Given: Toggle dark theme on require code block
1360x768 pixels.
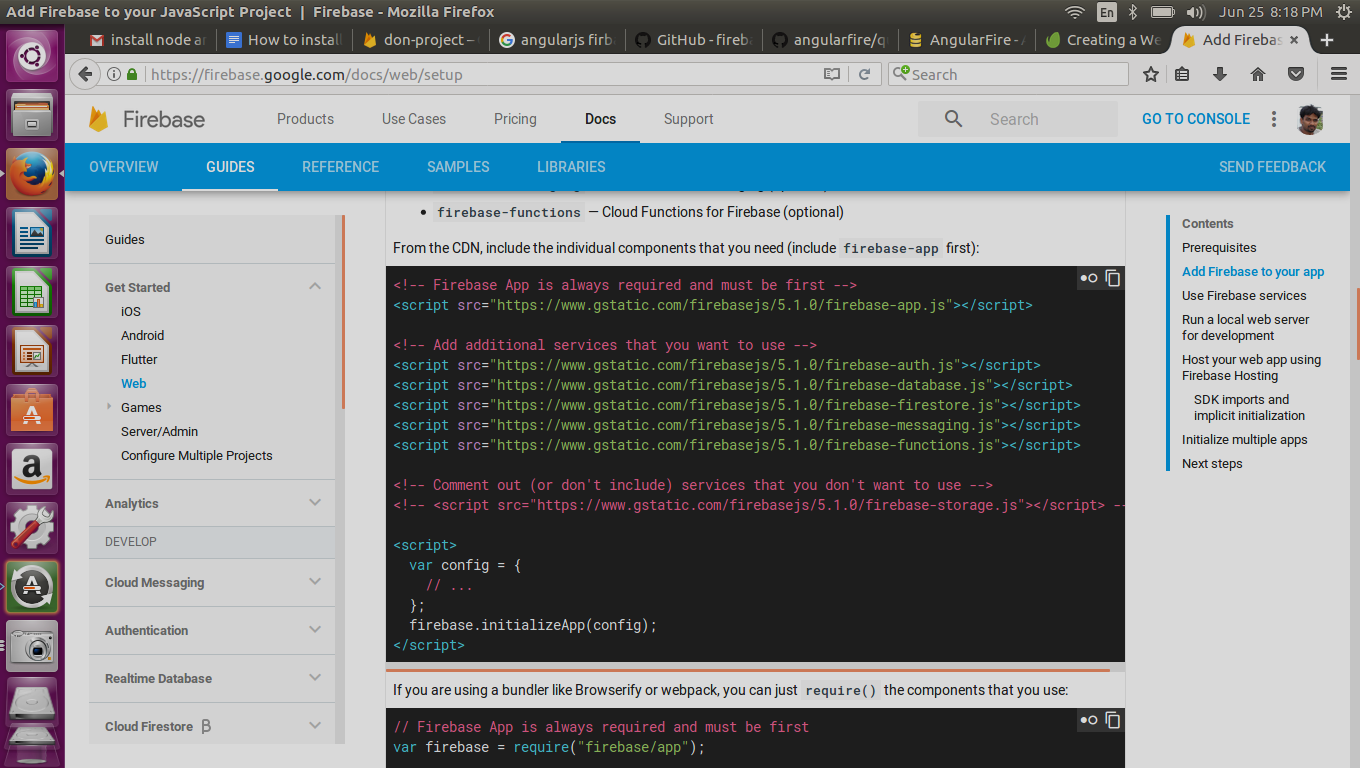Looking at the screenshot, I should pyautogui.click(x=1088, y=720).
